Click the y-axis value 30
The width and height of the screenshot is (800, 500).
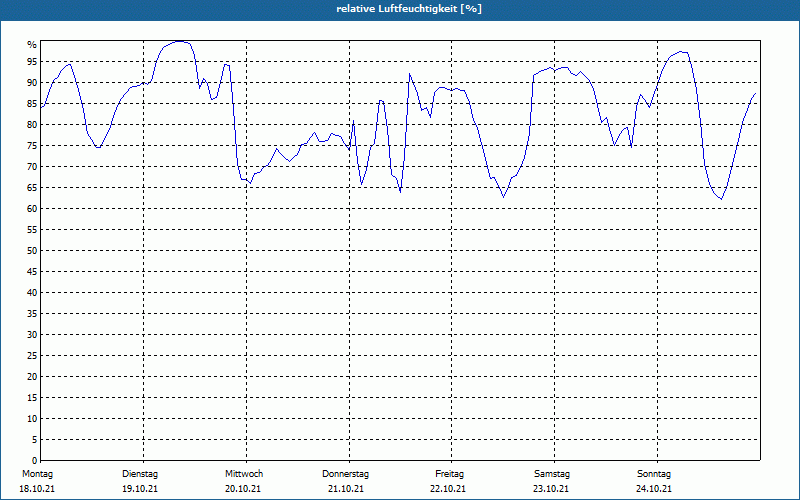[x=32, y=335]
